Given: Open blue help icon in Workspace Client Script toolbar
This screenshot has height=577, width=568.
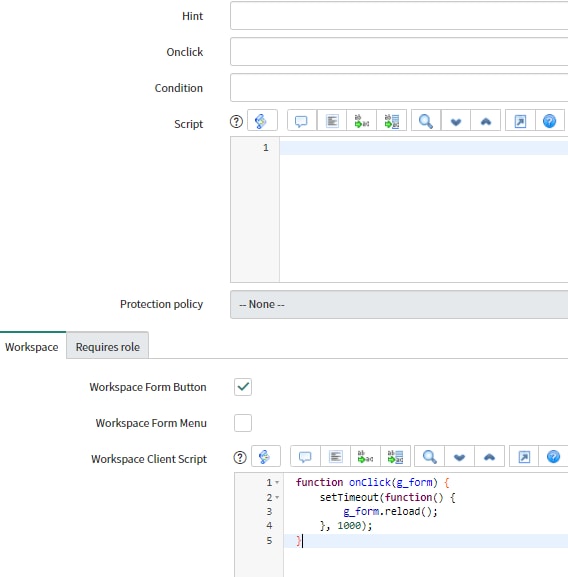Looking at the screenshot, I should coord(553,457).
